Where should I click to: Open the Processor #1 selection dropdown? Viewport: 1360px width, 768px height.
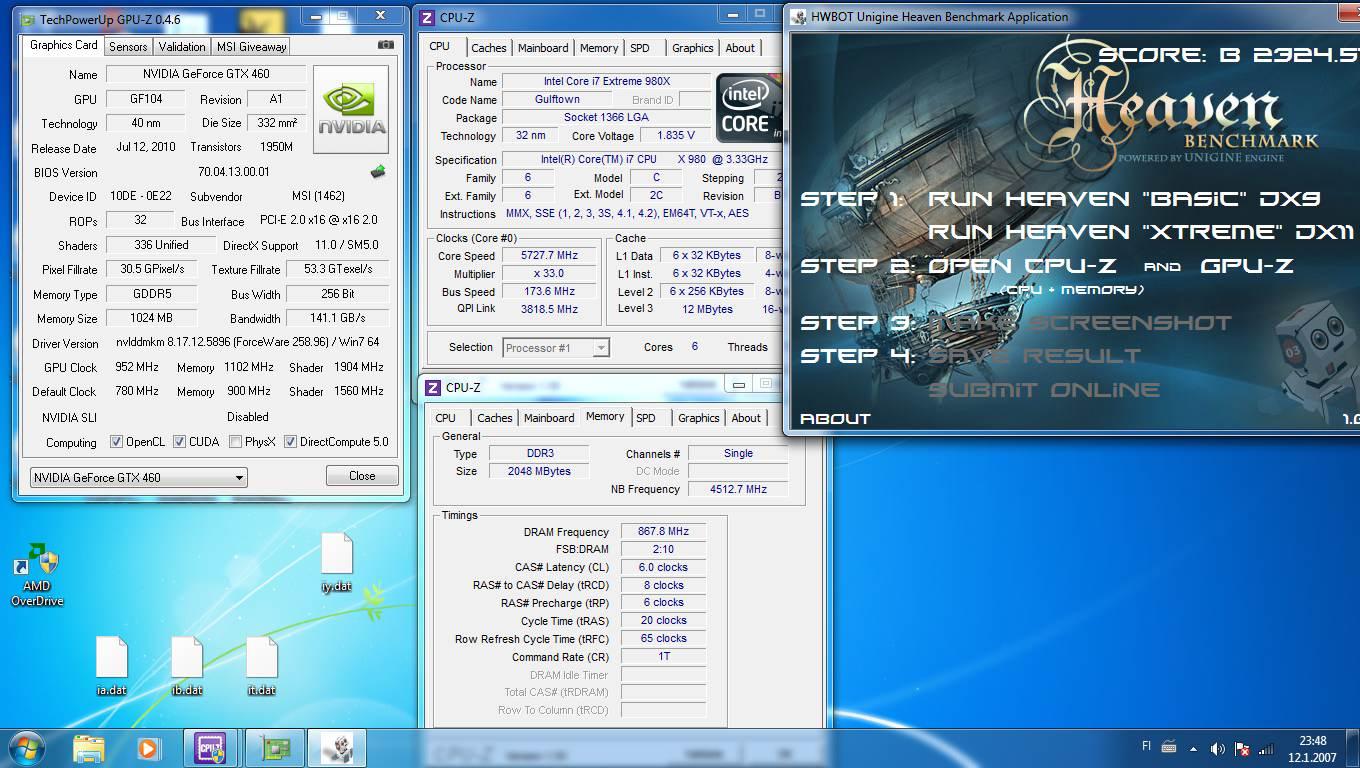pos(556,348)
